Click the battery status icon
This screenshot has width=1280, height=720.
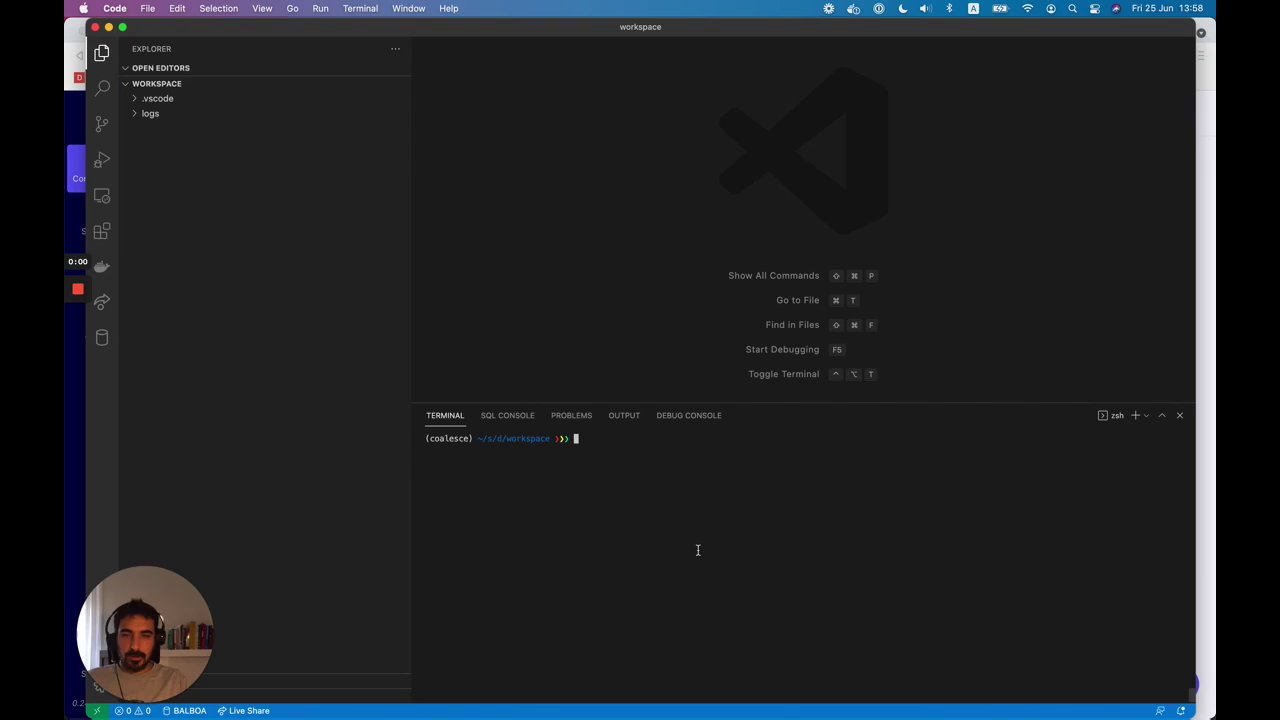pyautogui.click(x=1000, y=9)
